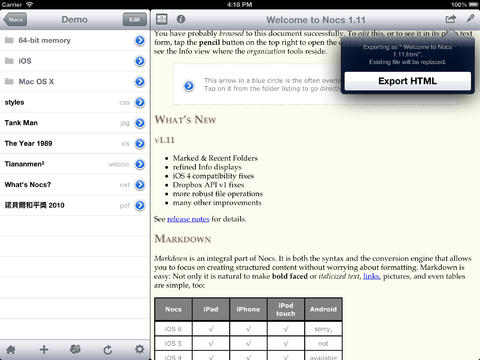The height and width of the screenshot is (360, 480).
Task: Open details arrow for The Year 1989
Action: (x=140, y=144)
